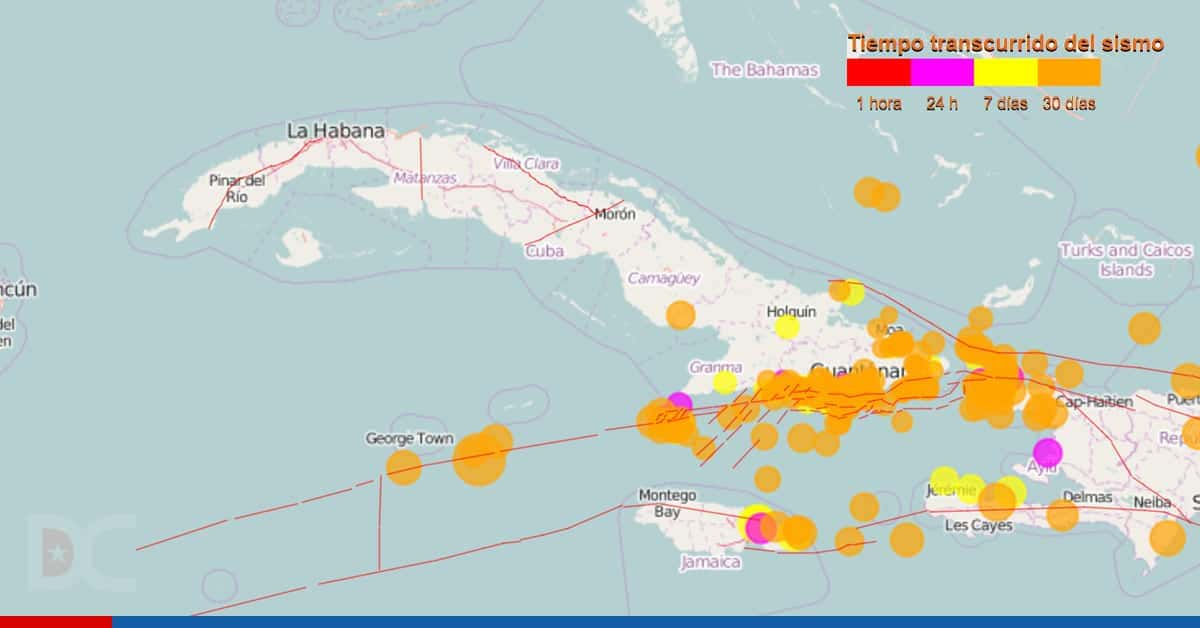Click the Villa Clara label
This screenshot has height=628, width=1200.
(x=527, y=164)
